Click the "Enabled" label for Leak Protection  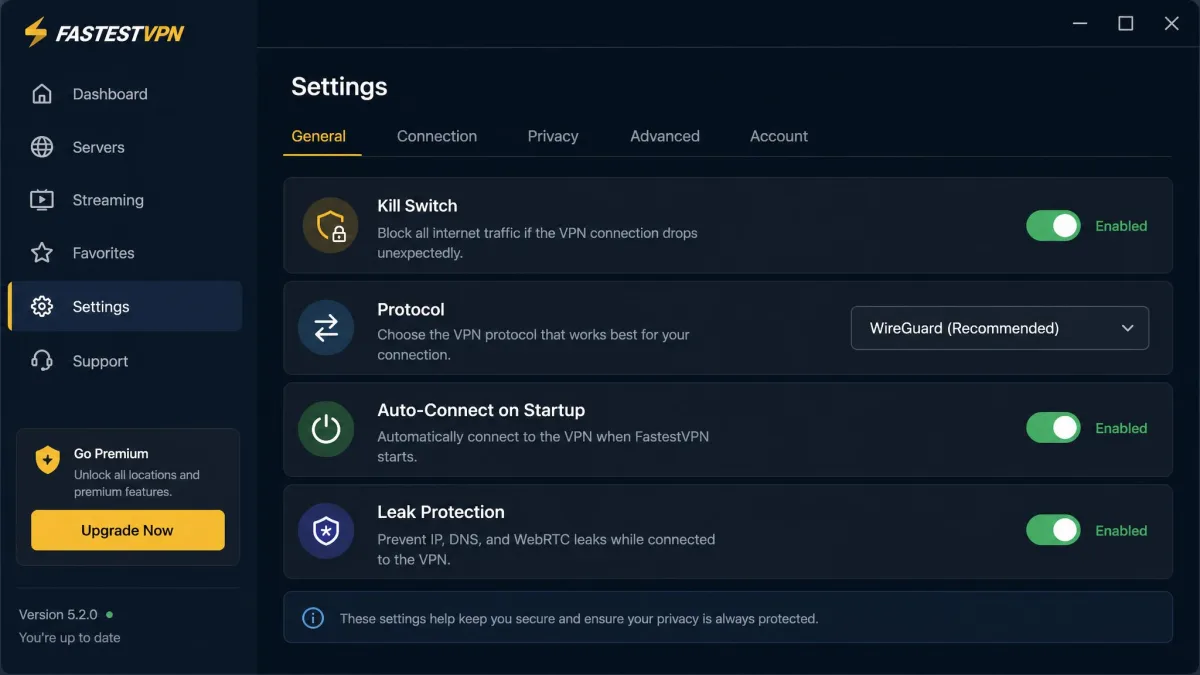tap(1121, 530)
